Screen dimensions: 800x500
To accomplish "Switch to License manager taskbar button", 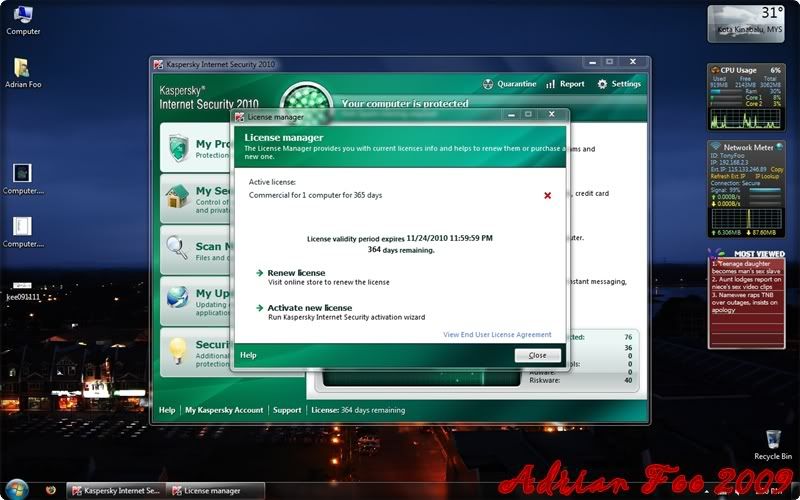I will [216, 491].
